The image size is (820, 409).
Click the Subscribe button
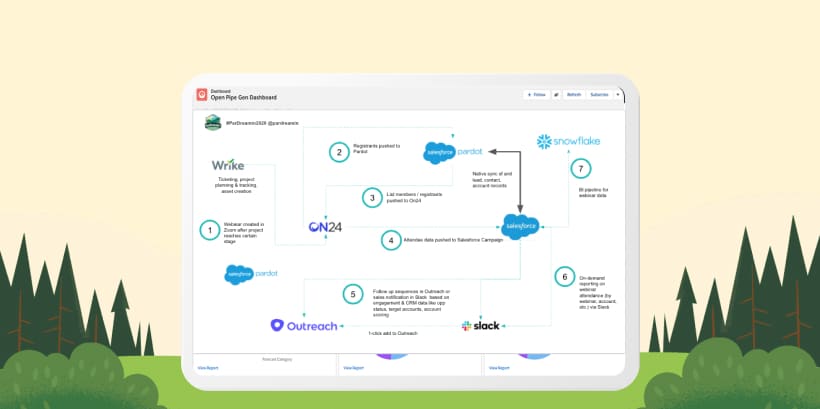599,94
